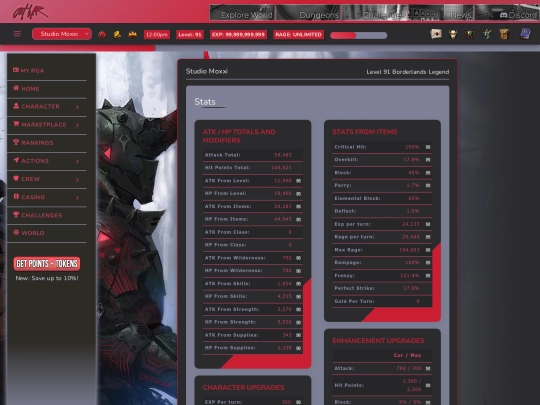Click the icon beside Max Rage

click(428, 250)
